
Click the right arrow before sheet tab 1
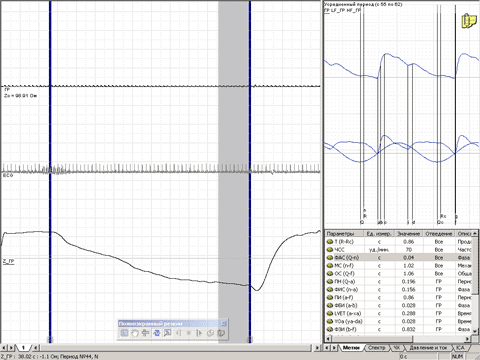(11, 348)
